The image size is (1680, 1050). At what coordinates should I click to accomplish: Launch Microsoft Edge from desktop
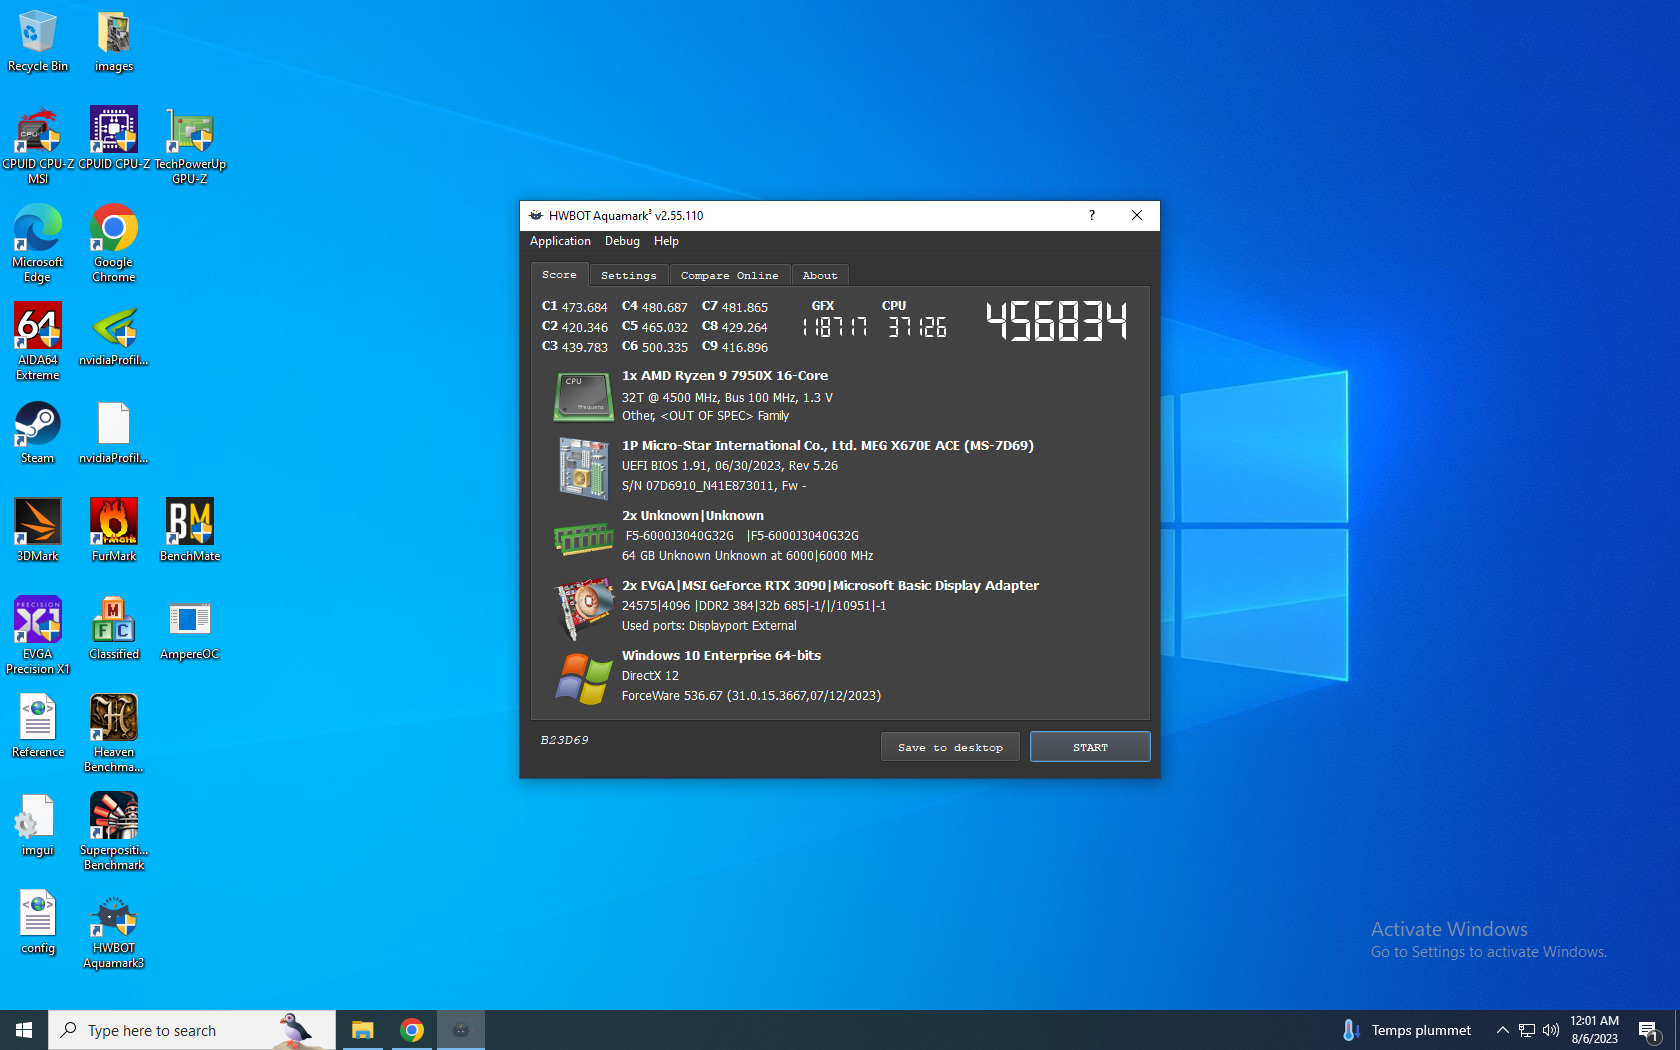(x=38, y=244)
